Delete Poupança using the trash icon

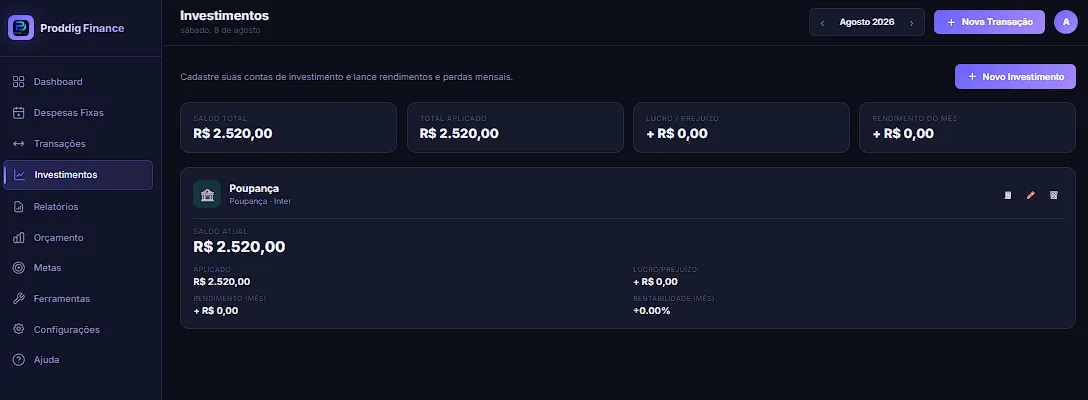point(1053,195)
